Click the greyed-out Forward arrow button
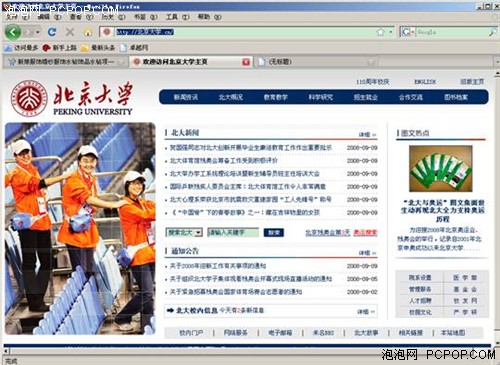Viewport: 500px width, 365px height. pyautogui.click(x=28, y=32)
